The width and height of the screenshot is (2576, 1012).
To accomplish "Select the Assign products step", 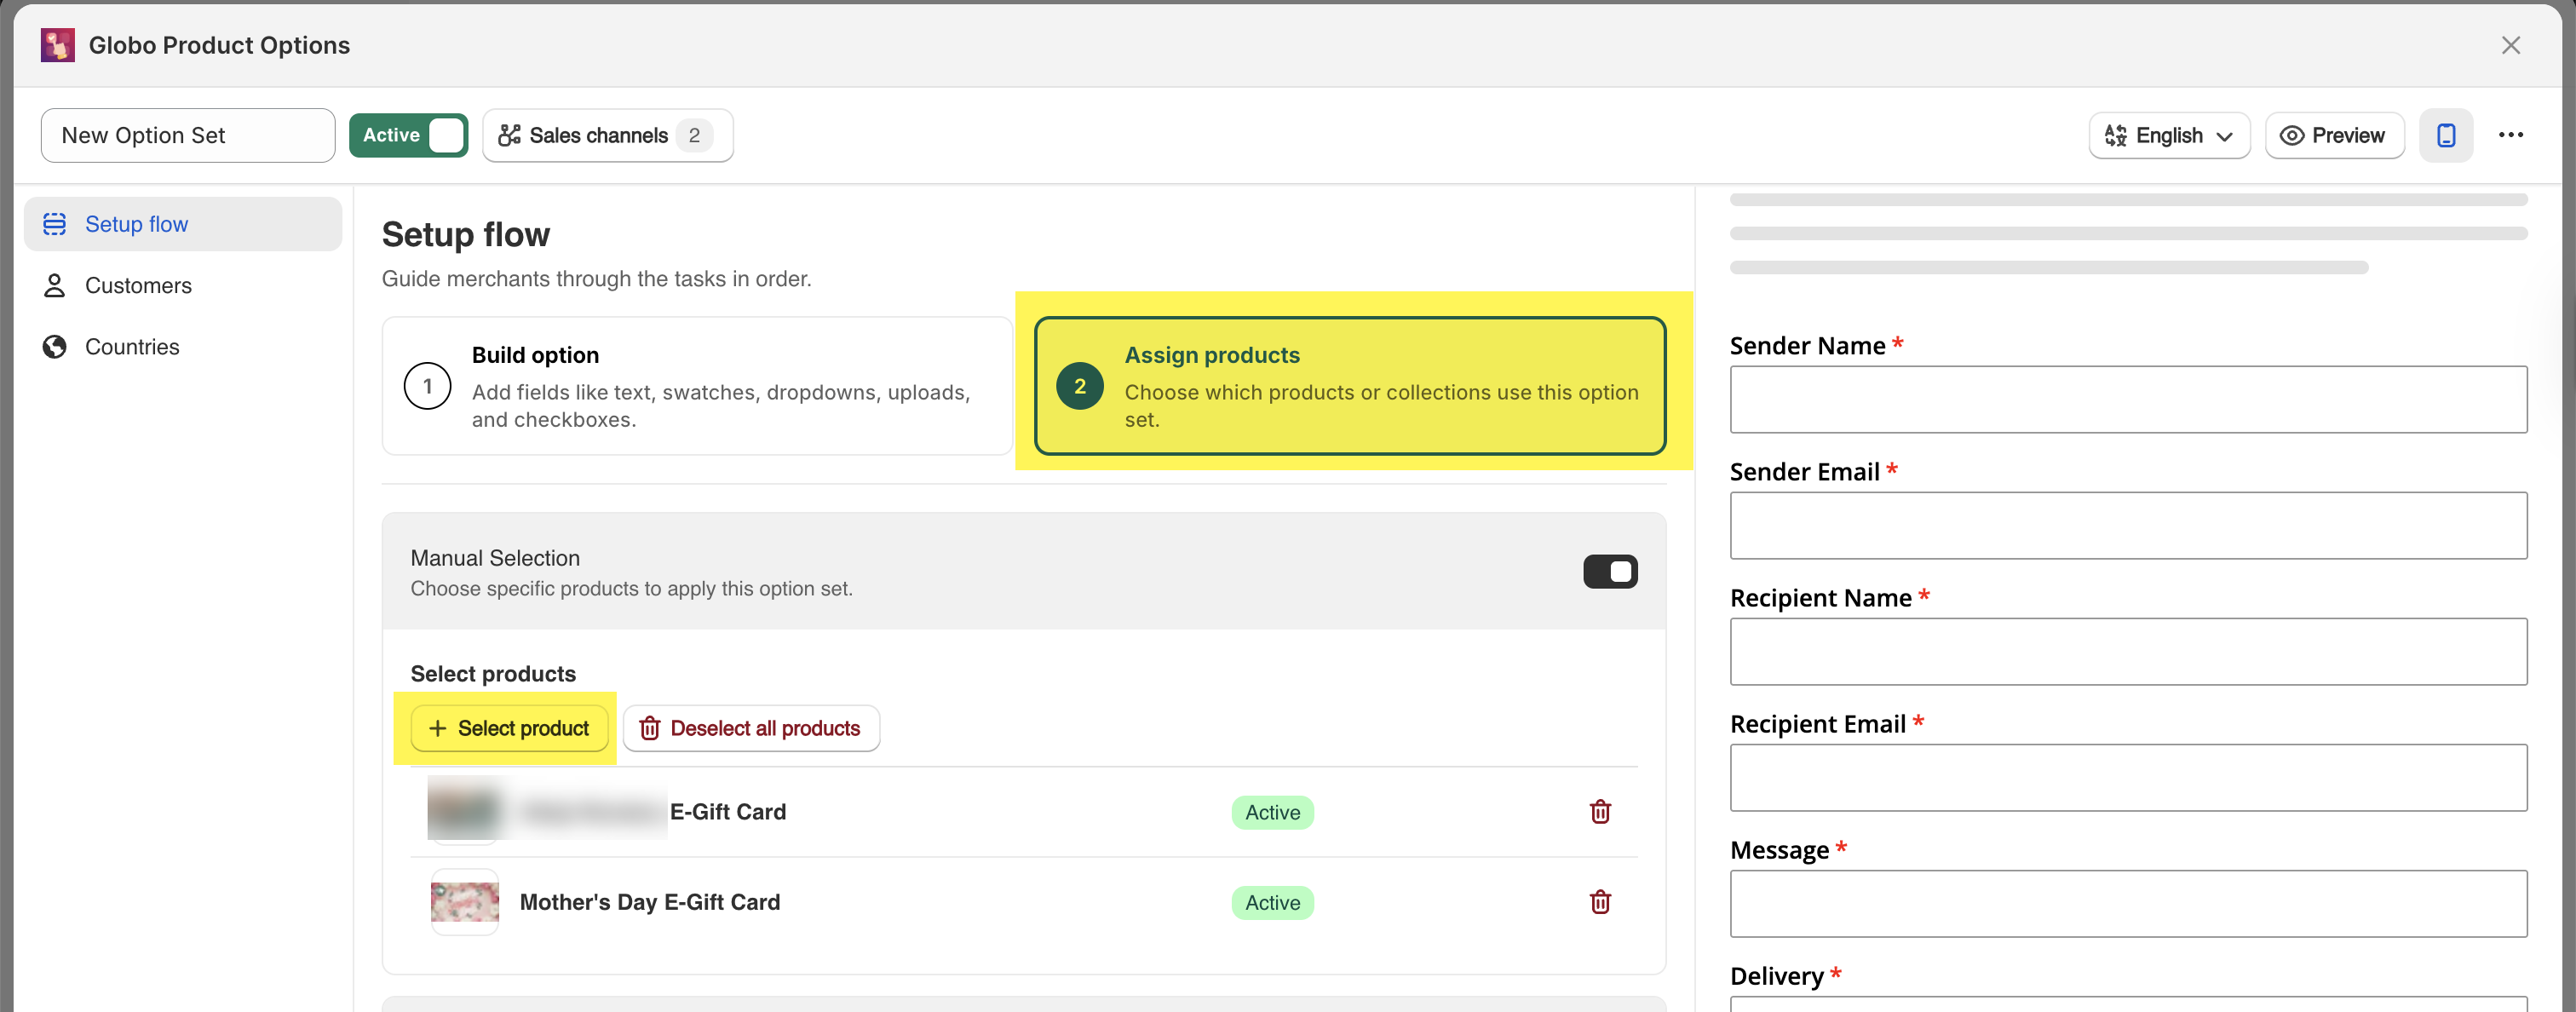I will click(1349, 386).
